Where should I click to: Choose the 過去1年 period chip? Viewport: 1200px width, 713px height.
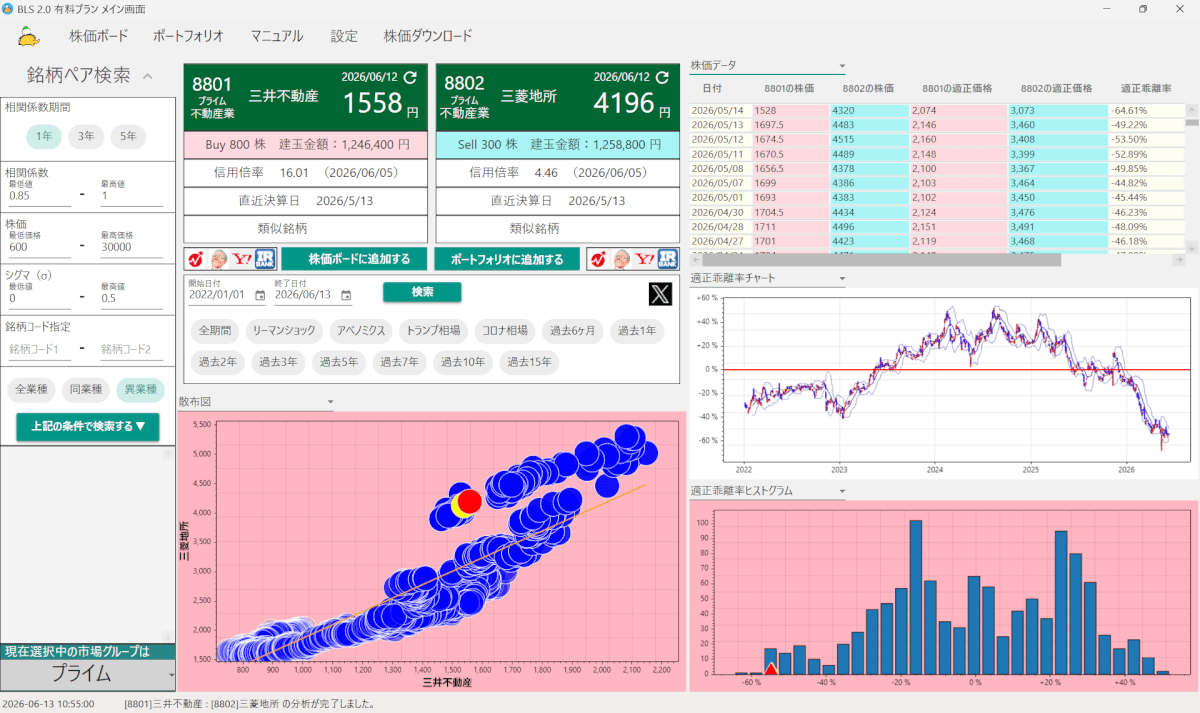(x=637, y=330)
